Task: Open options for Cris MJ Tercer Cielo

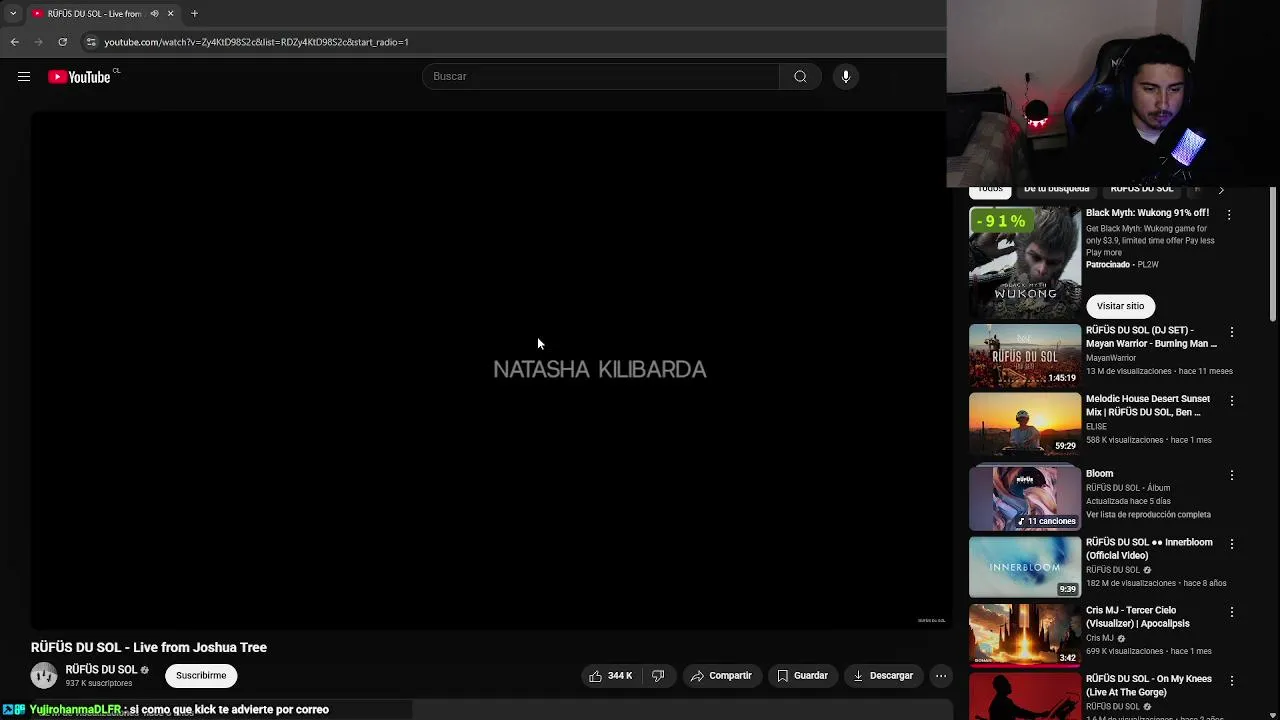Action: pos(1232,612)
